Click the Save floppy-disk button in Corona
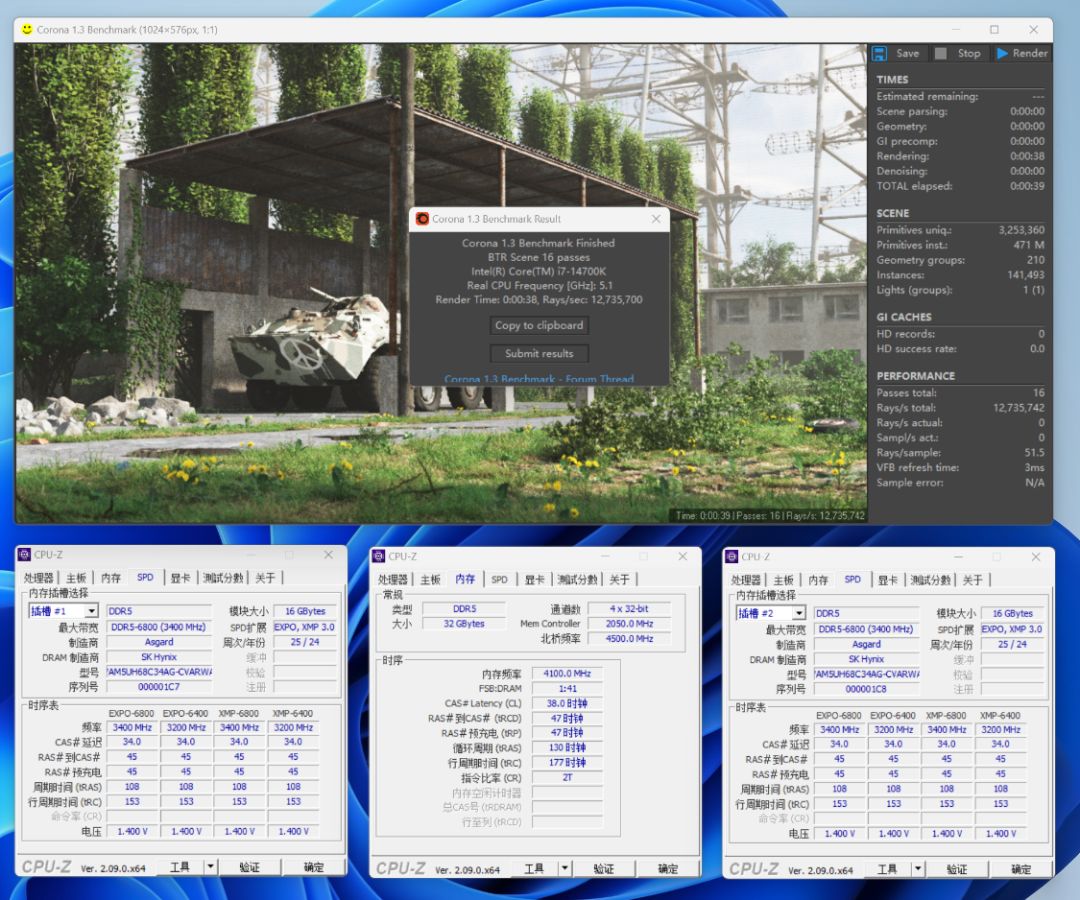This screenshot has height=900, width=1080. [896, 54]
